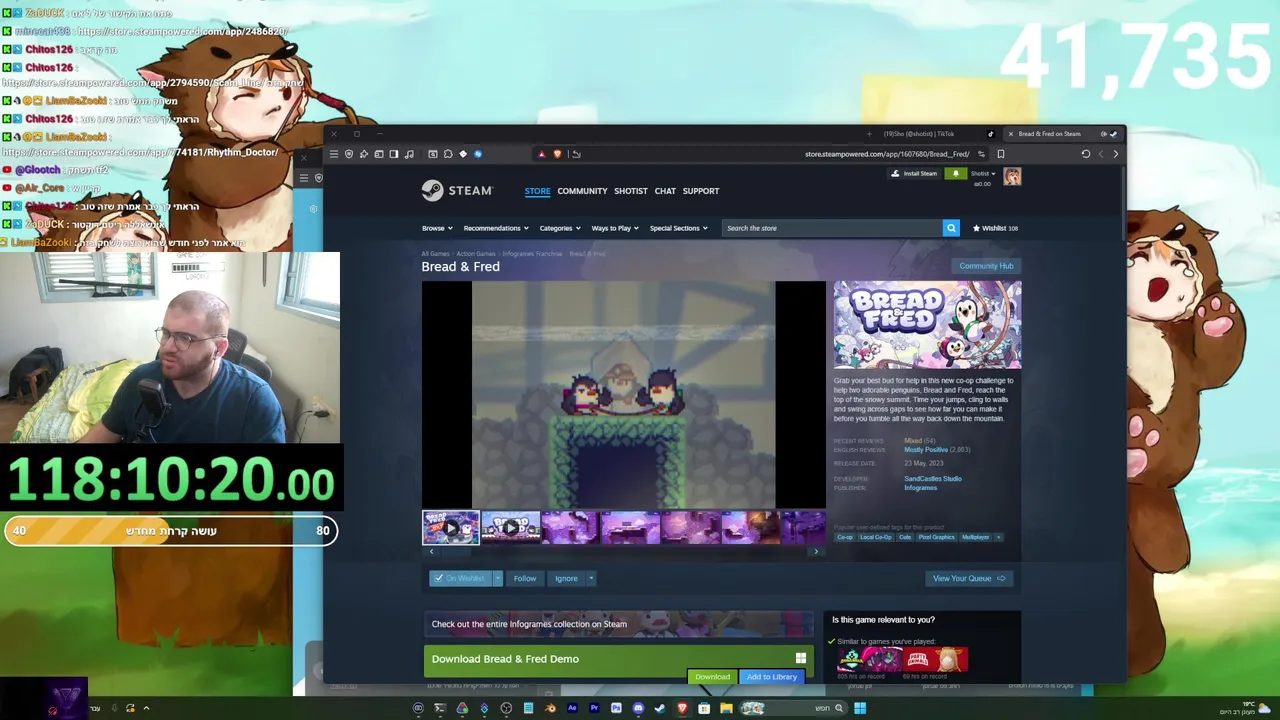
Task: Expand Browse store menu
Action: (437, 228)
